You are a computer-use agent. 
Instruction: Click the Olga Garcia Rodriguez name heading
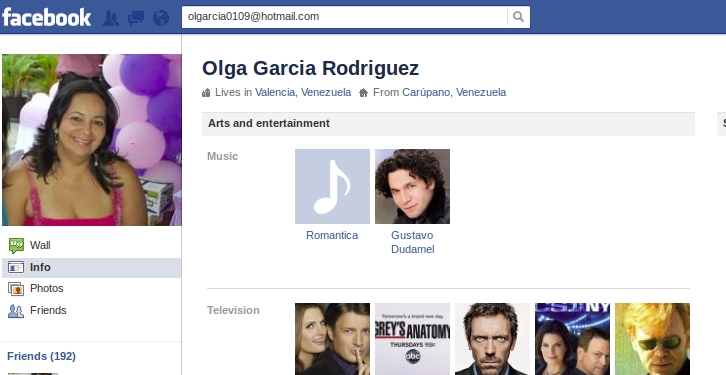[x=311, y=69]
